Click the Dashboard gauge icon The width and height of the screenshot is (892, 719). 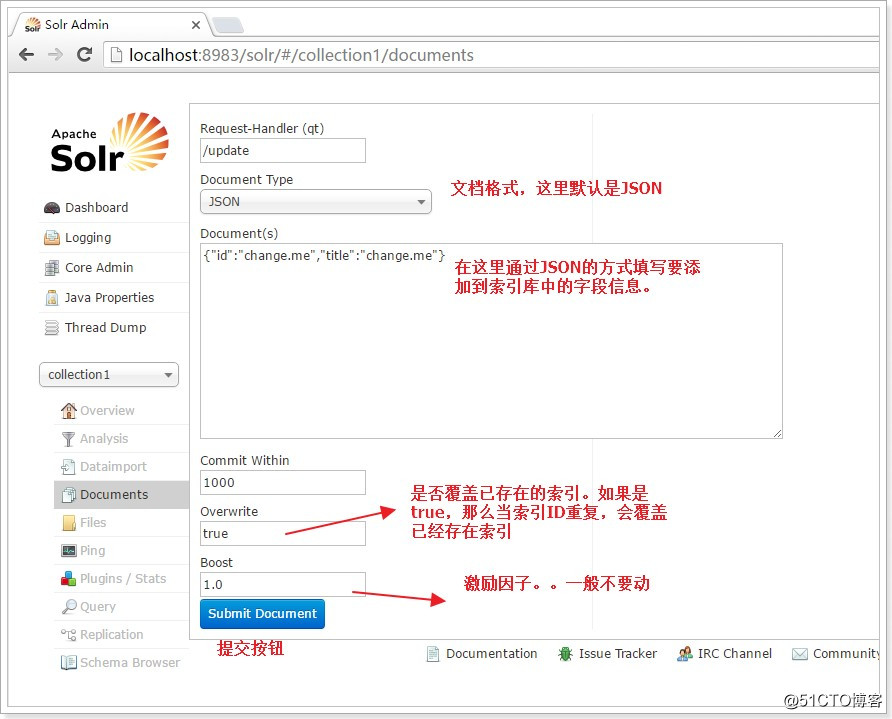(x=52, y=208)
